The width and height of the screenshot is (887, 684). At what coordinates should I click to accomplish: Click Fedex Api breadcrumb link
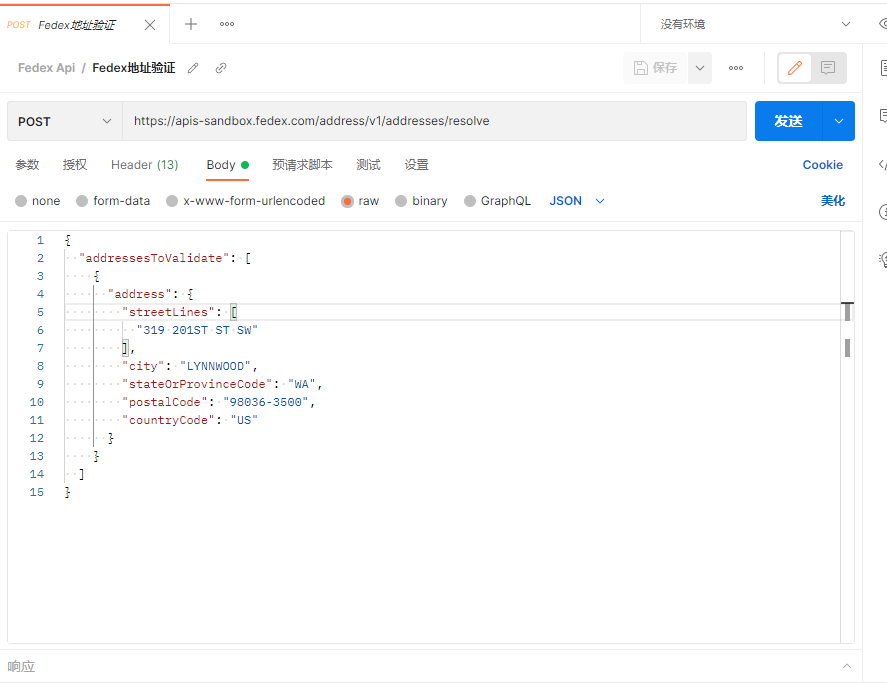[x=46, y=68]
